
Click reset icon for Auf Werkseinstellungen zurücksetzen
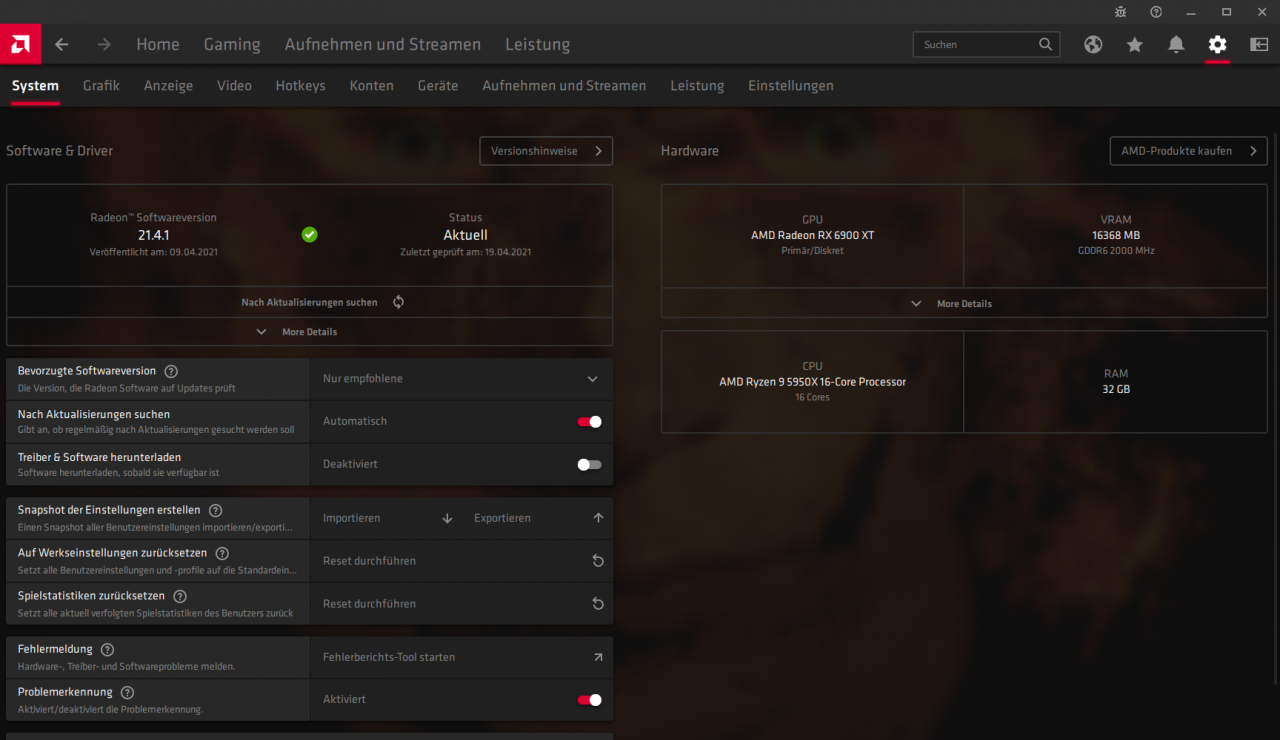coord(598,561)
